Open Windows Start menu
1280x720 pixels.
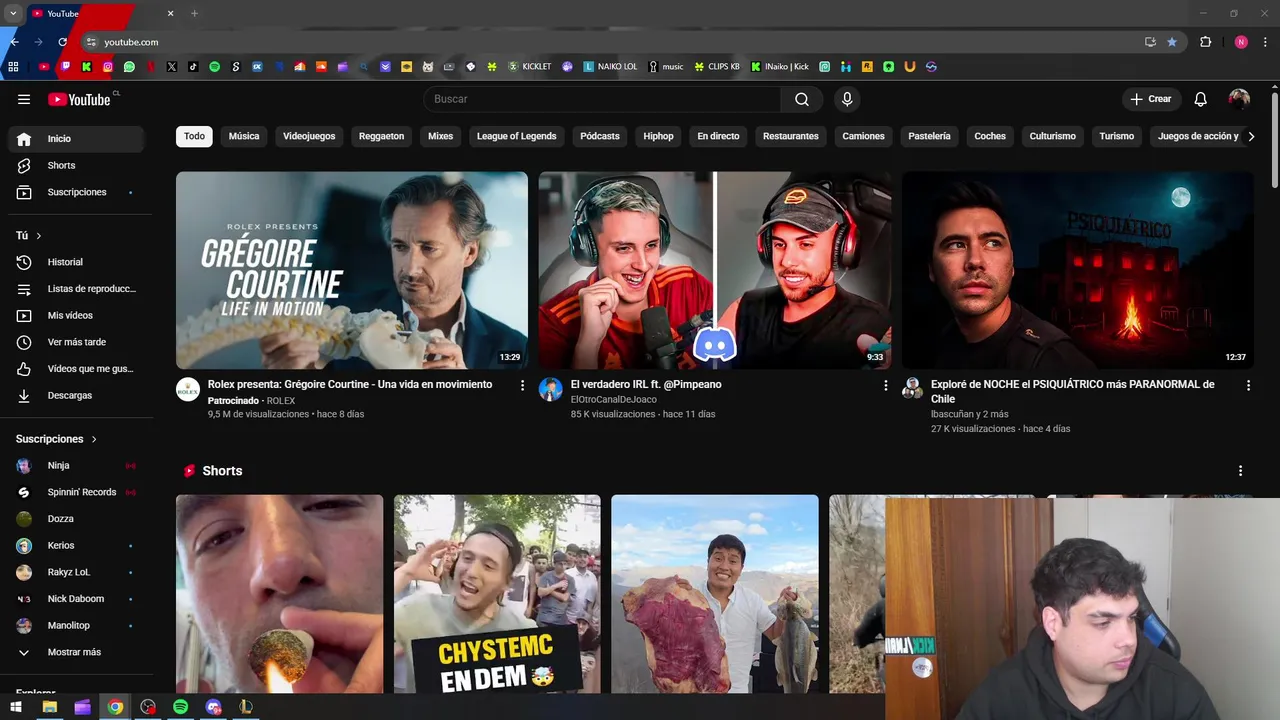16,707
